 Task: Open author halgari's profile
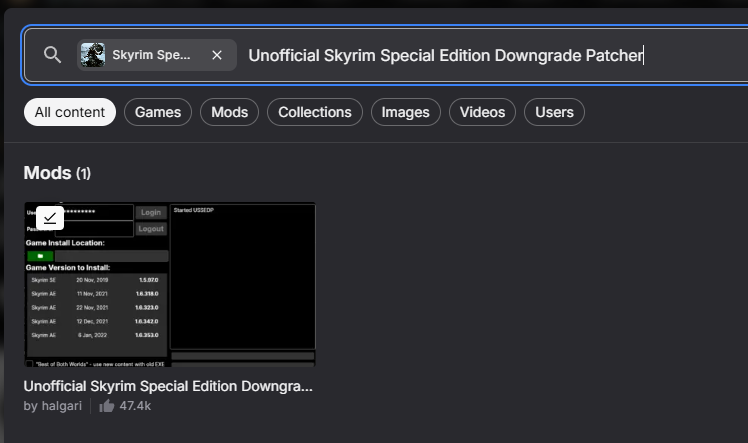pyautogui.click(x=62, y=406)
